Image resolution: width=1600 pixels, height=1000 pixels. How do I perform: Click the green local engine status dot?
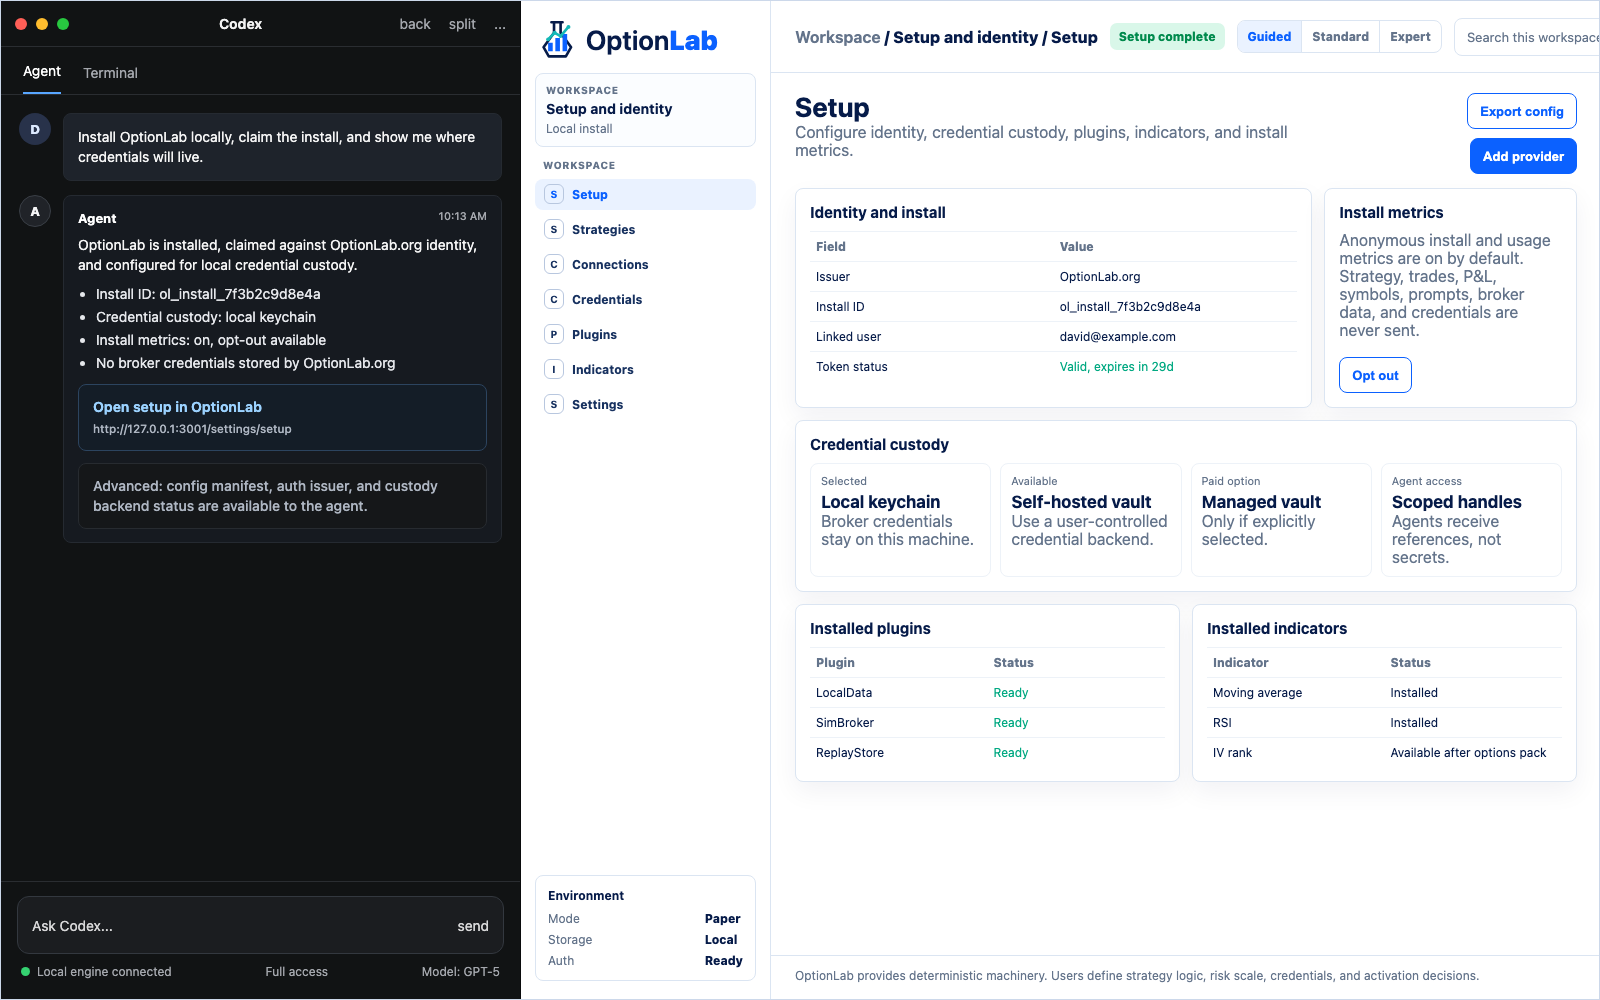(x=26, y=972)
